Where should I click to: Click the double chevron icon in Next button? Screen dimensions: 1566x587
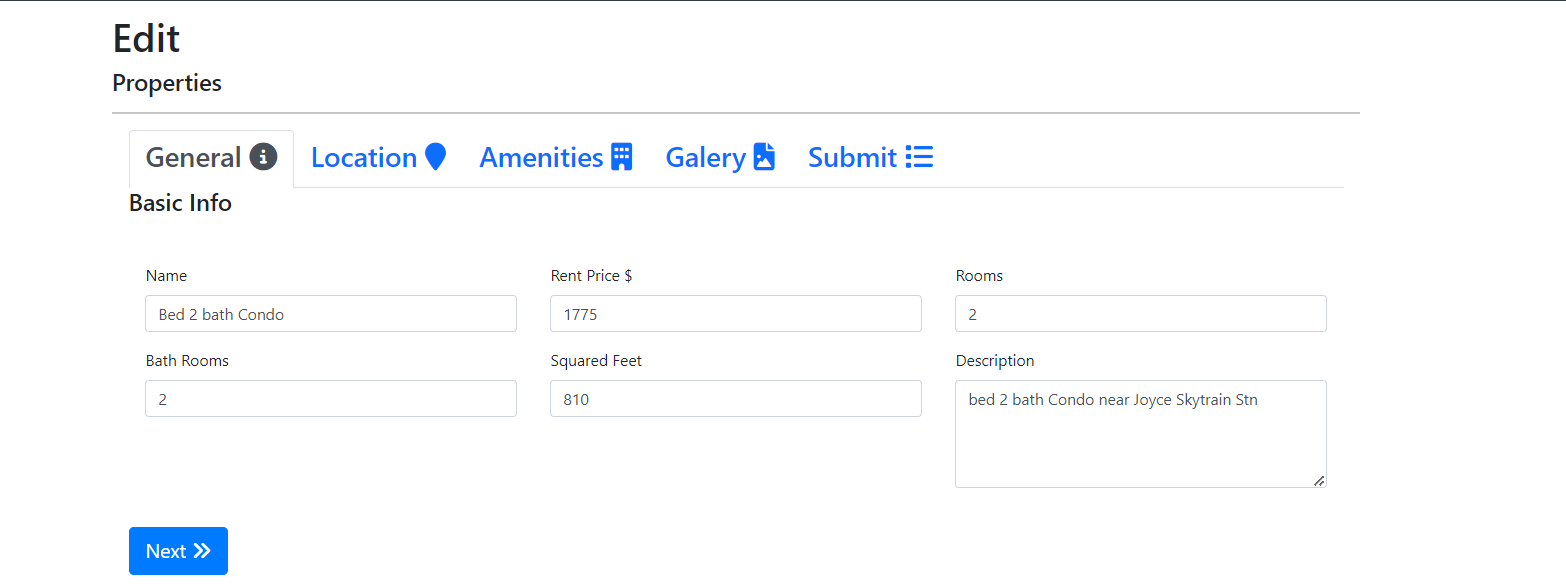coord(202,551)
